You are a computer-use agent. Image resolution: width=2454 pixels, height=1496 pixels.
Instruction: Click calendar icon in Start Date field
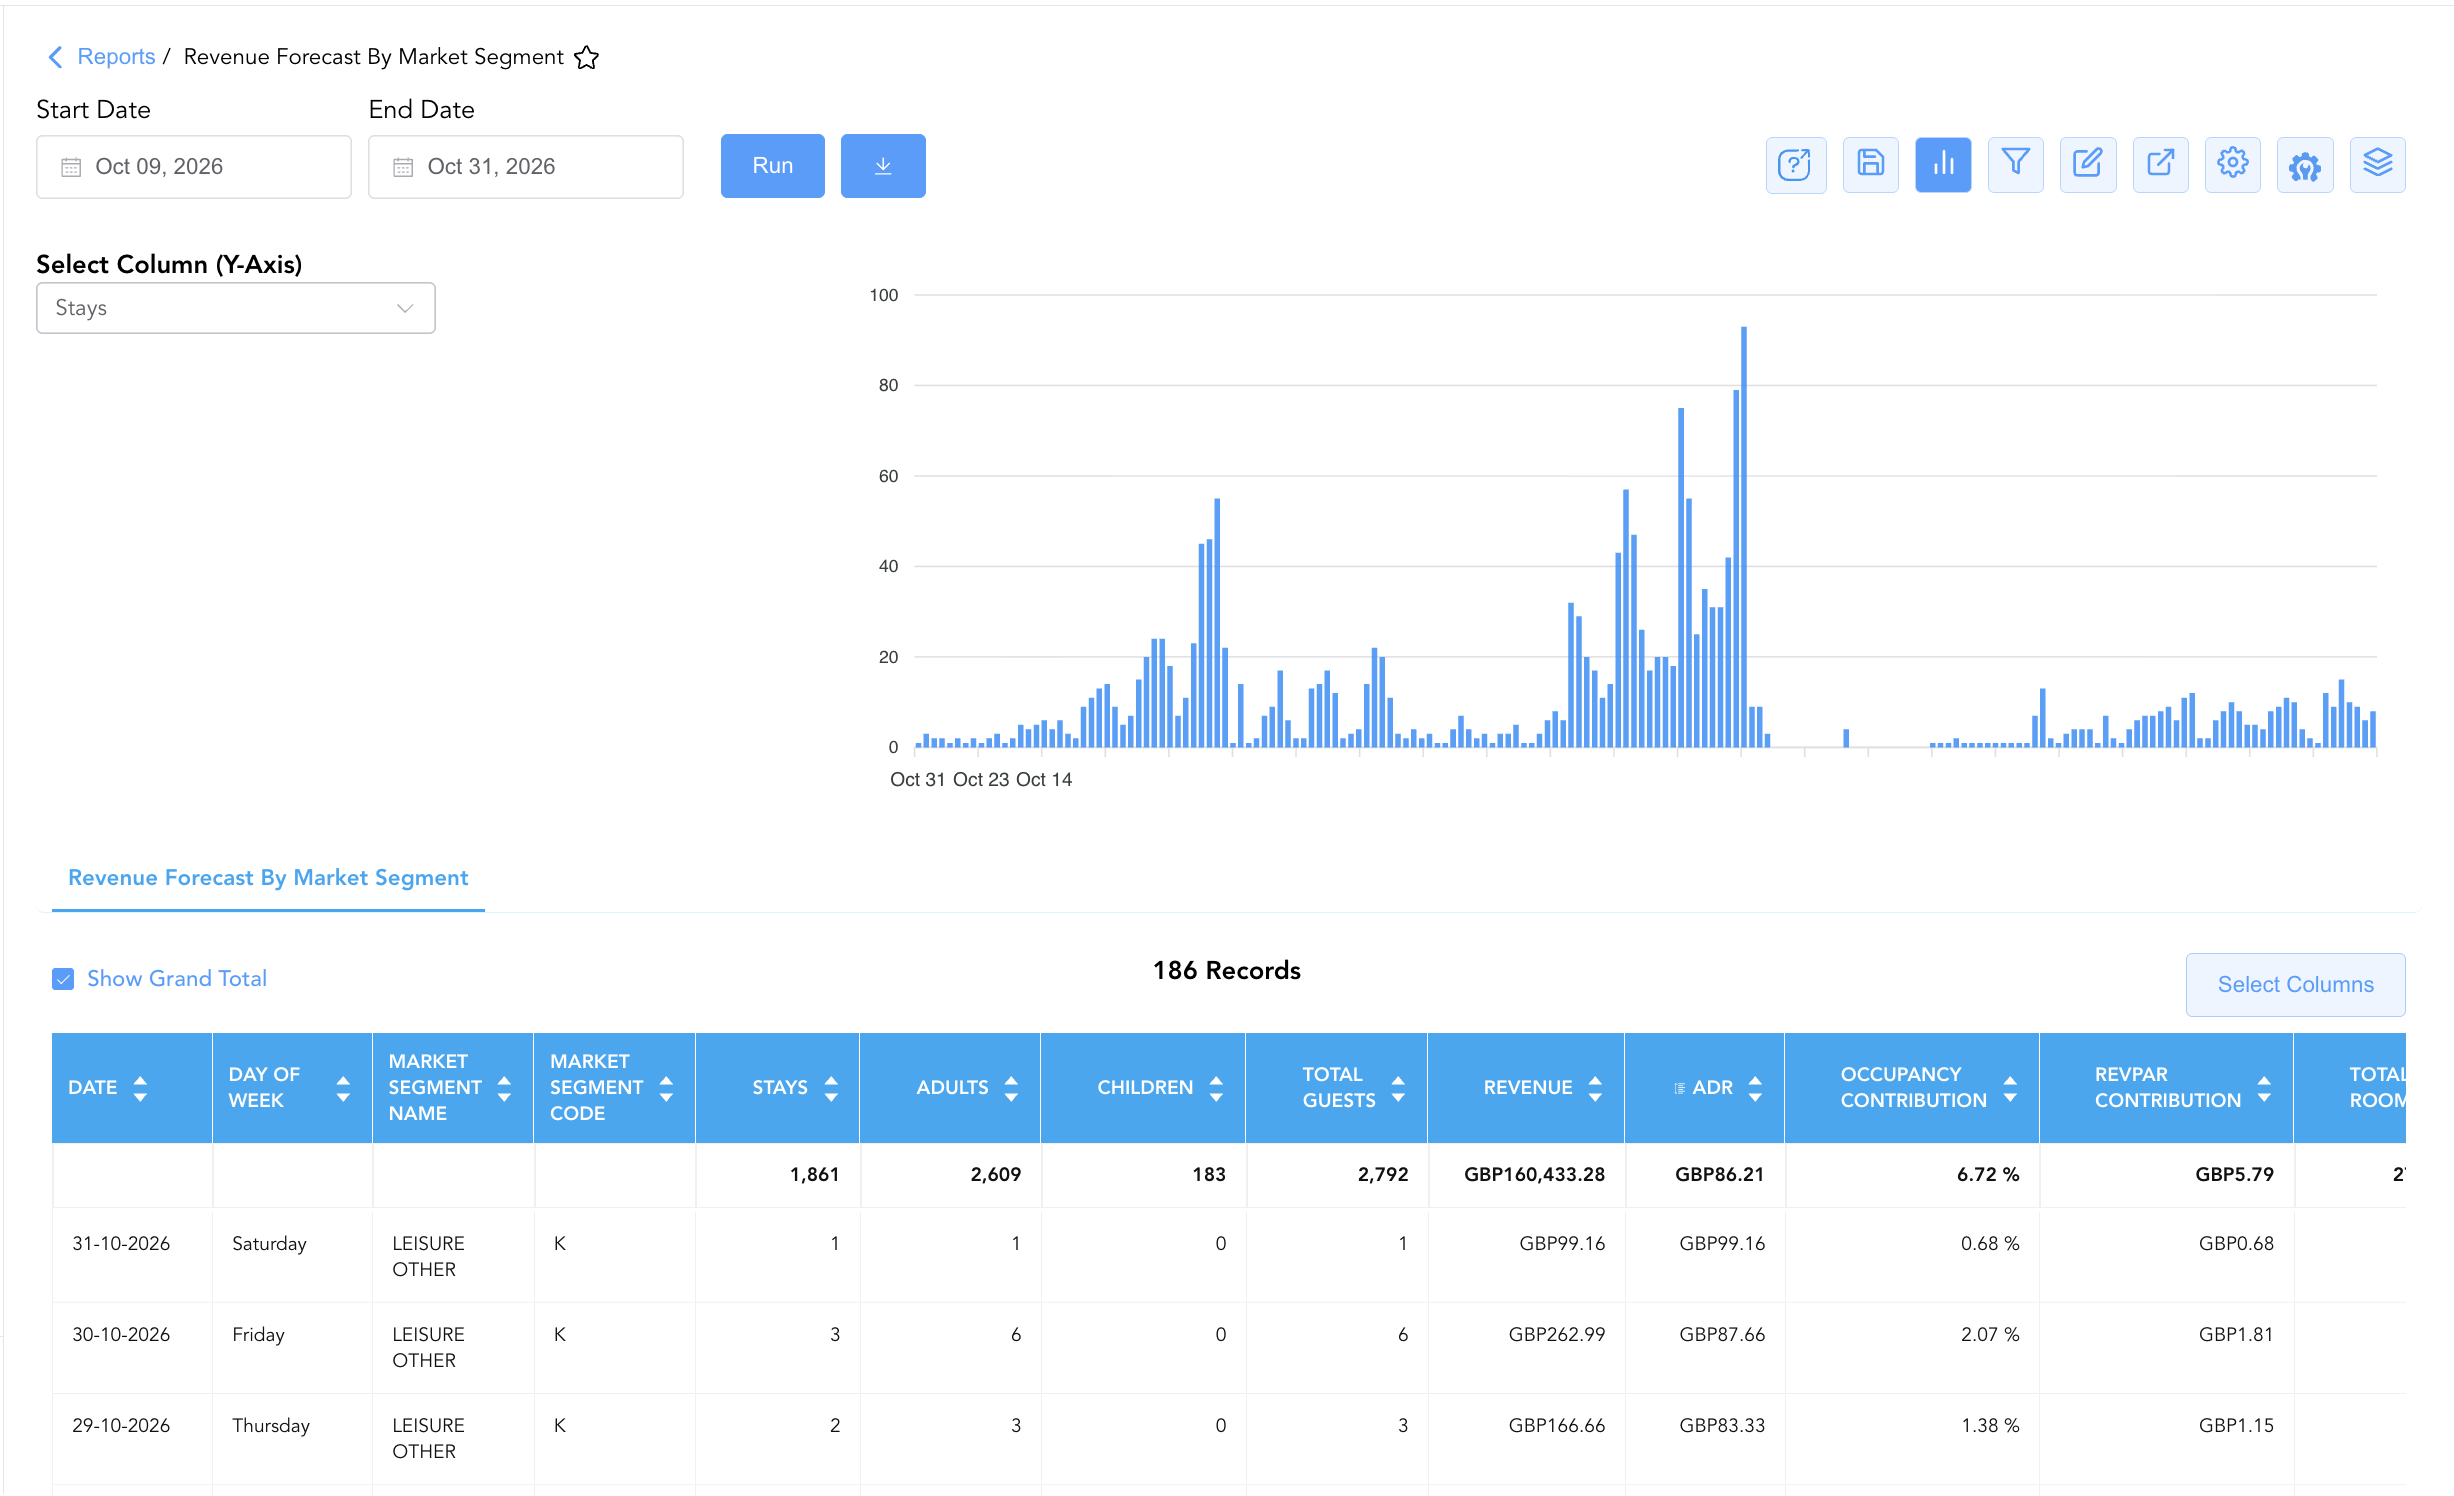(71, 167)
